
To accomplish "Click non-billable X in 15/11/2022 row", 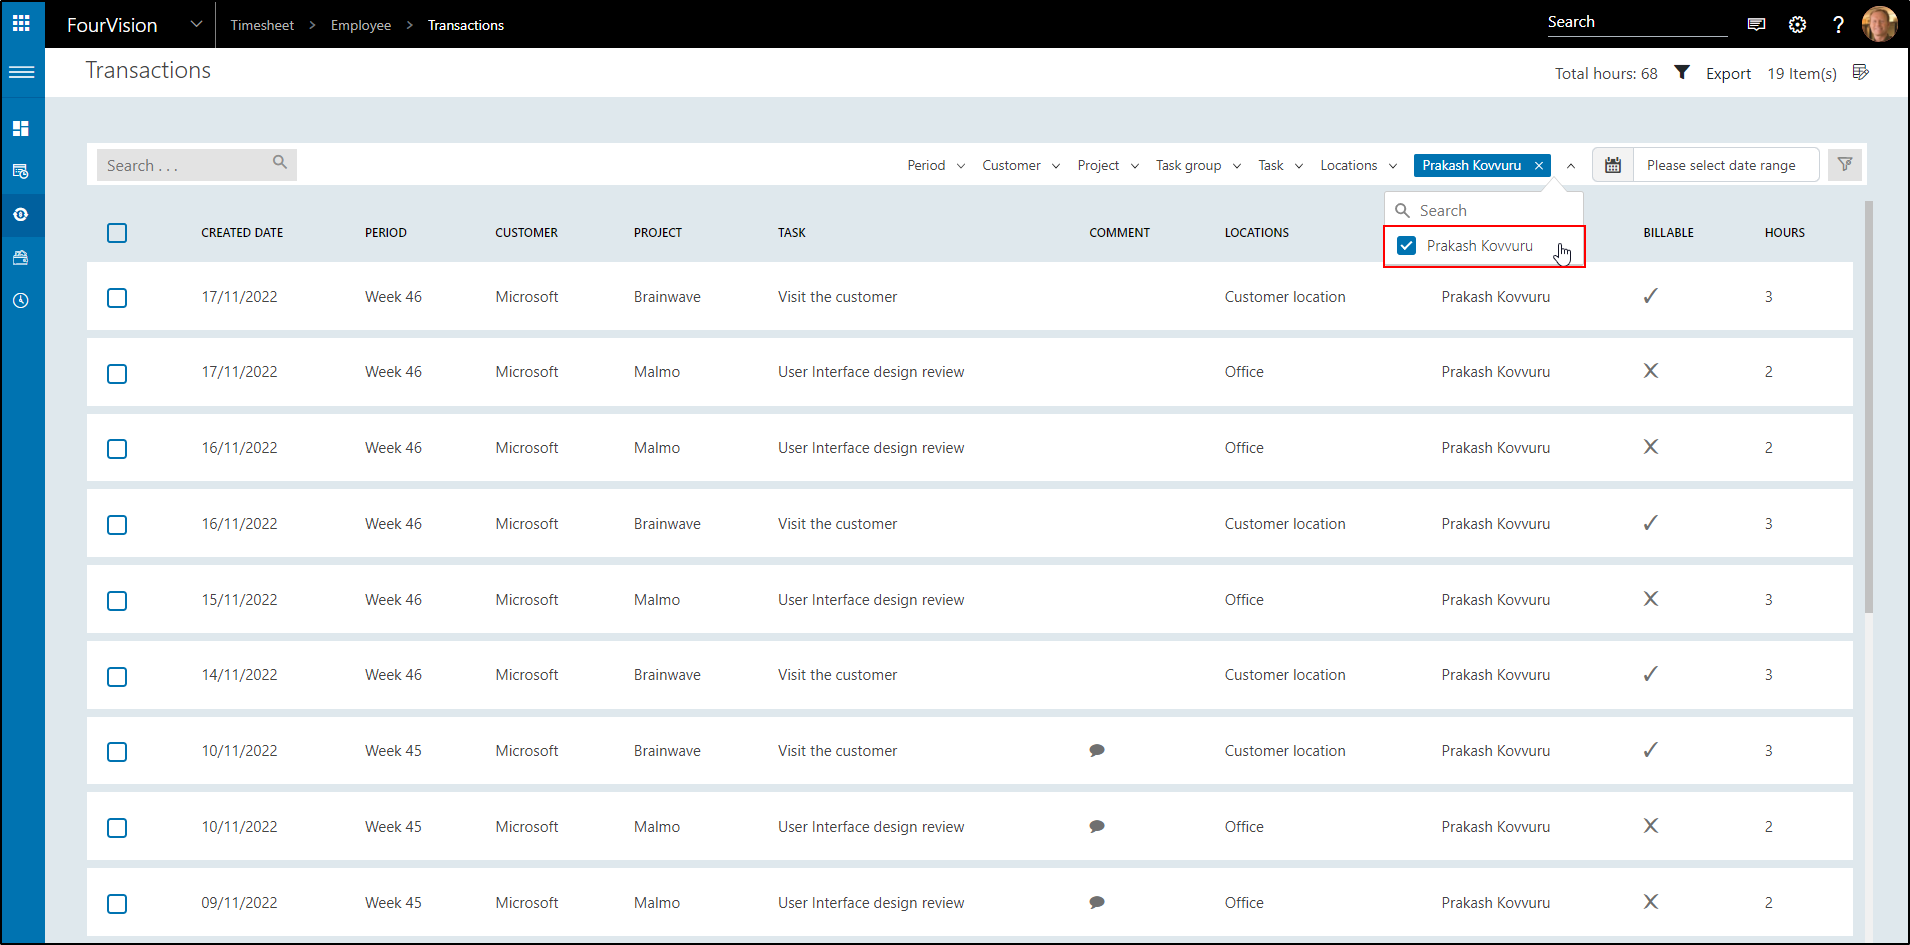I will [1651, 599].
